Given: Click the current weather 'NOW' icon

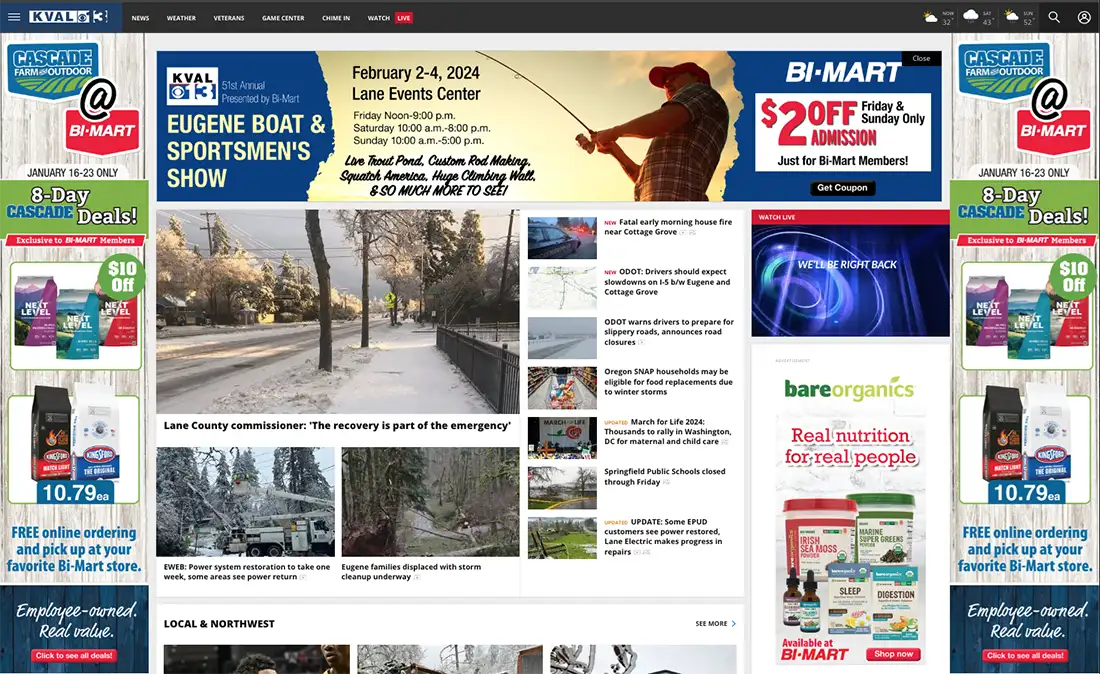Looking at the screenshot, I should 931,18.
